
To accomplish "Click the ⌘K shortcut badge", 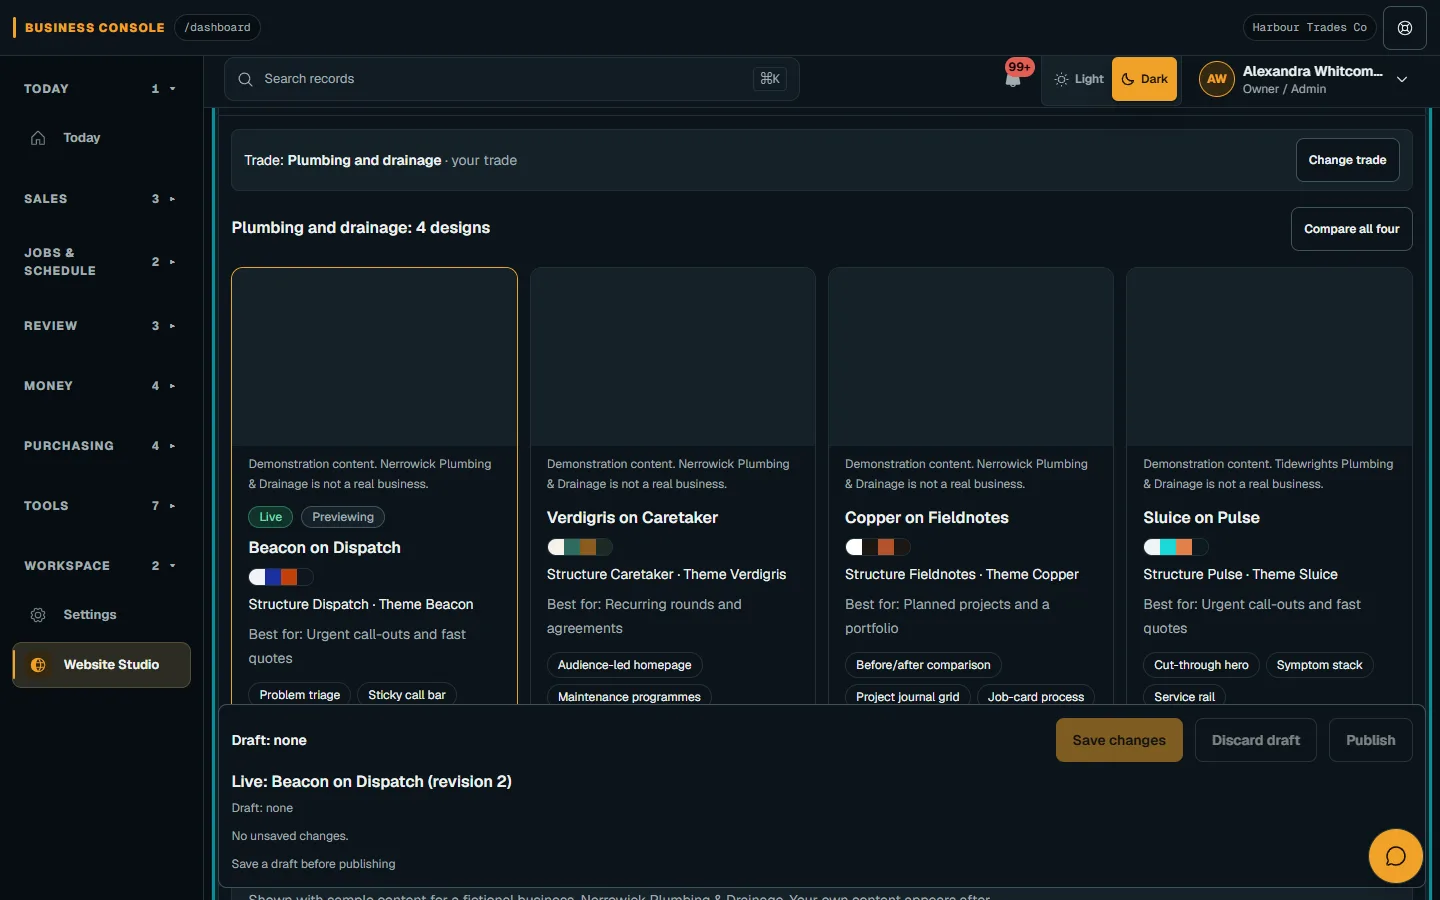I will pyautogui.click(x=770, y=79).
